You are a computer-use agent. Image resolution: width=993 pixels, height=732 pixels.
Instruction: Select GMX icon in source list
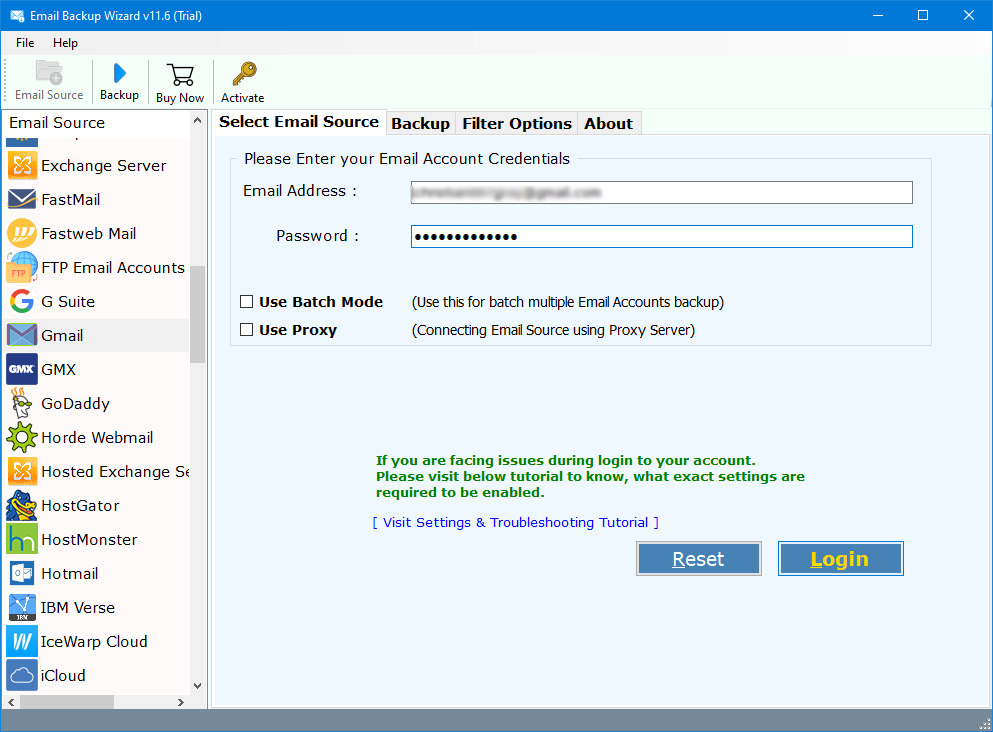coord(22,369)
